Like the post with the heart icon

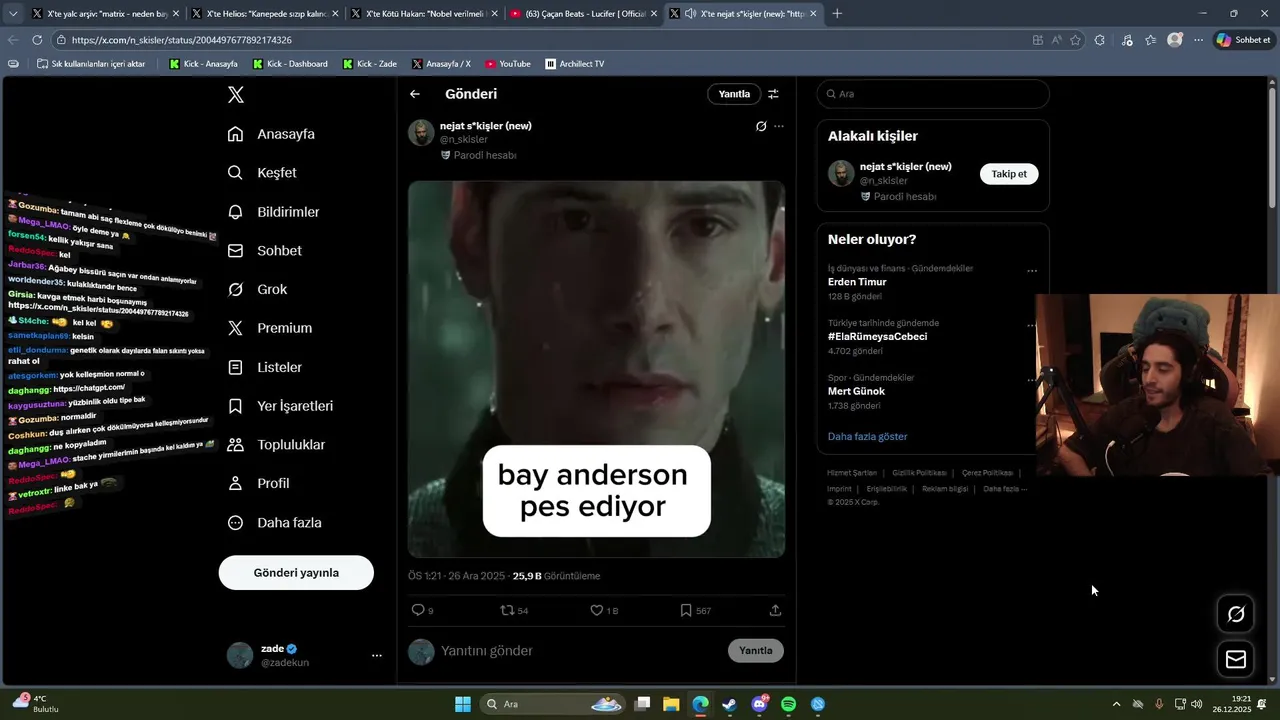pyautogui.click(x=604, y=610)
